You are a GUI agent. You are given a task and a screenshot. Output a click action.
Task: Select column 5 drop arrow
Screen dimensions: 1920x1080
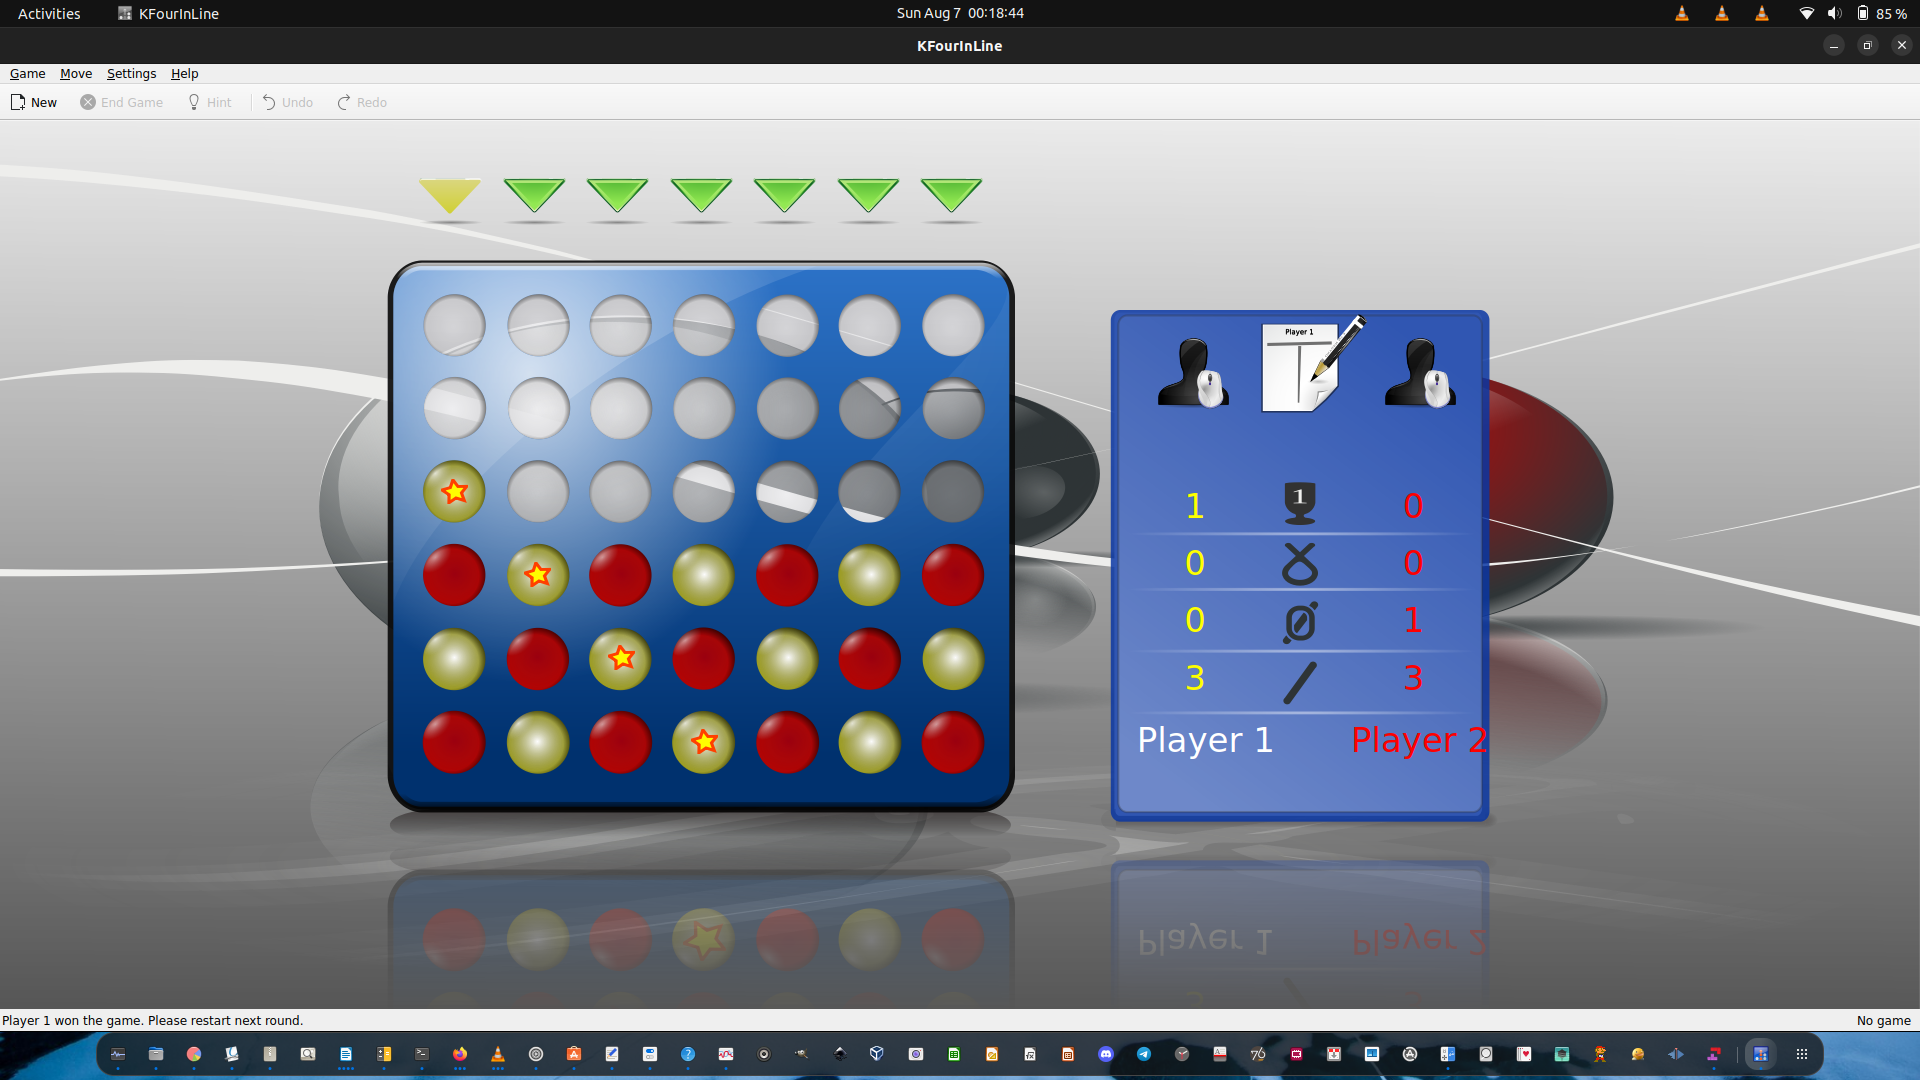click(785, 193)
